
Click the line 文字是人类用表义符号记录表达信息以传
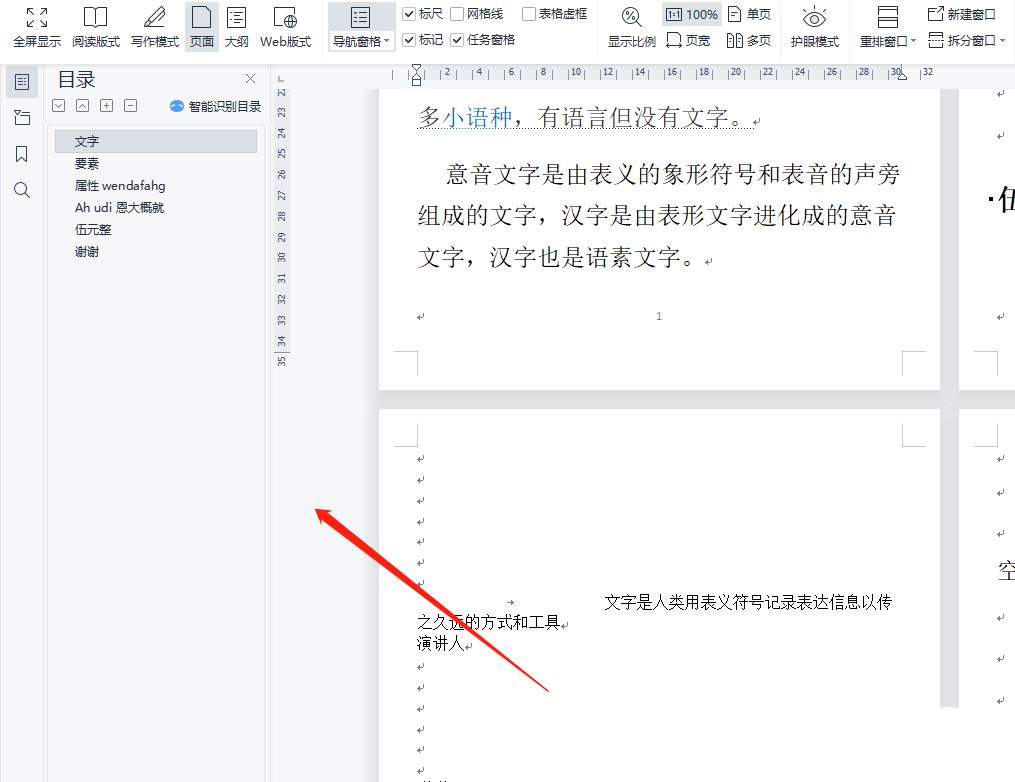click(748, 602)
